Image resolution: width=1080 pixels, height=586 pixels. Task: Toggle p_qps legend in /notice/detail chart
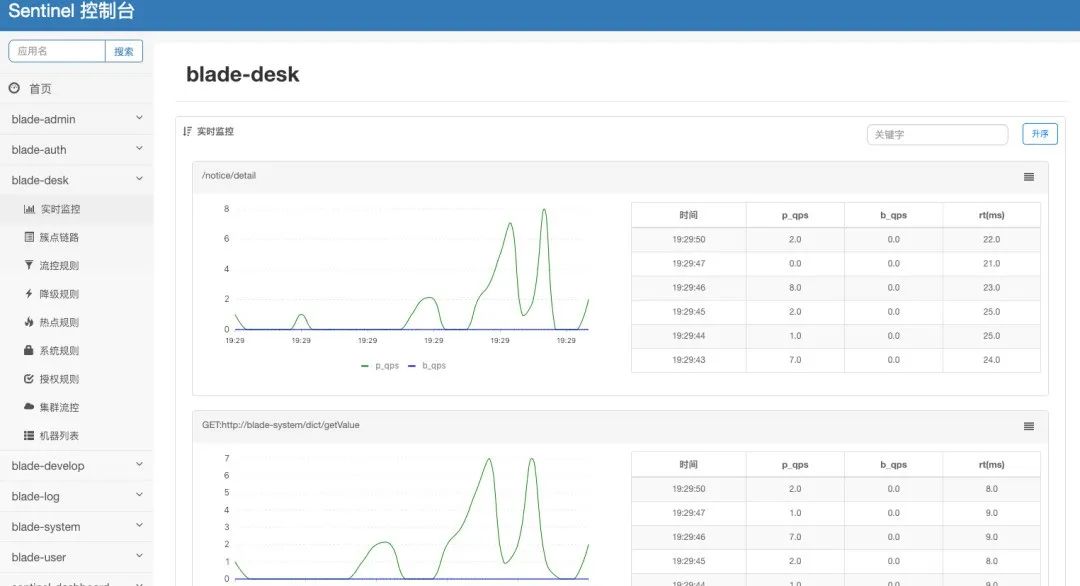pos(380,366)
